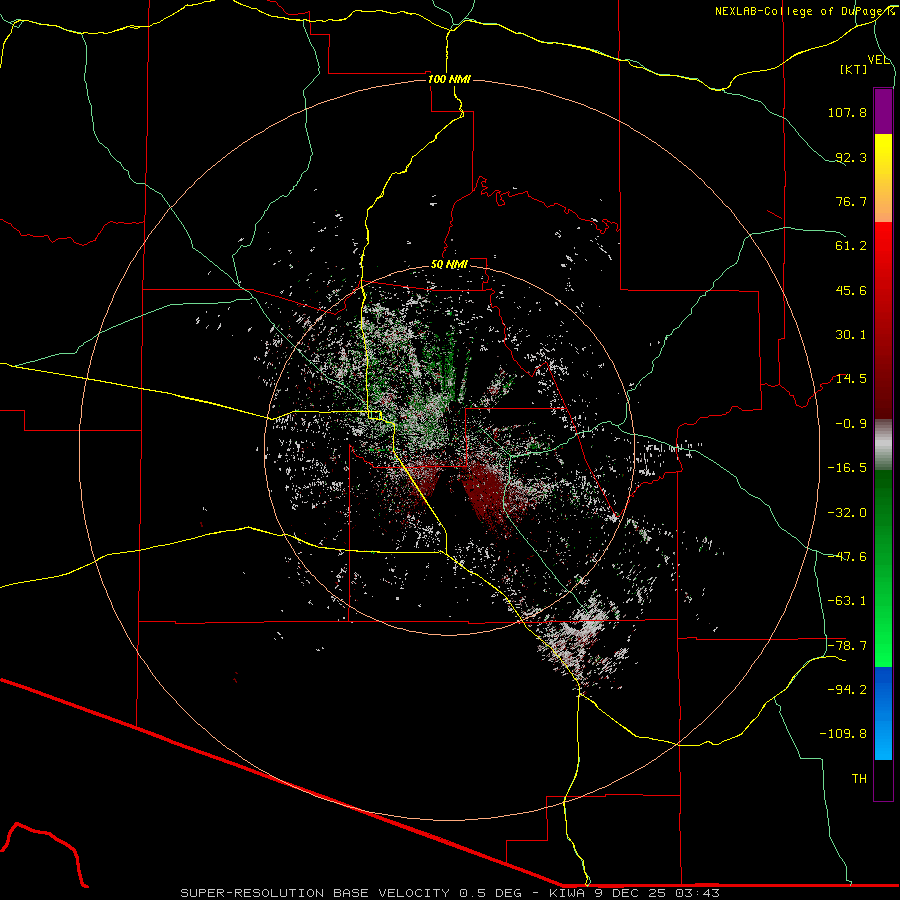The image size is (900, 900).
Task: Click the blue segment of the velocity color bar
Action: coord(883,713)
